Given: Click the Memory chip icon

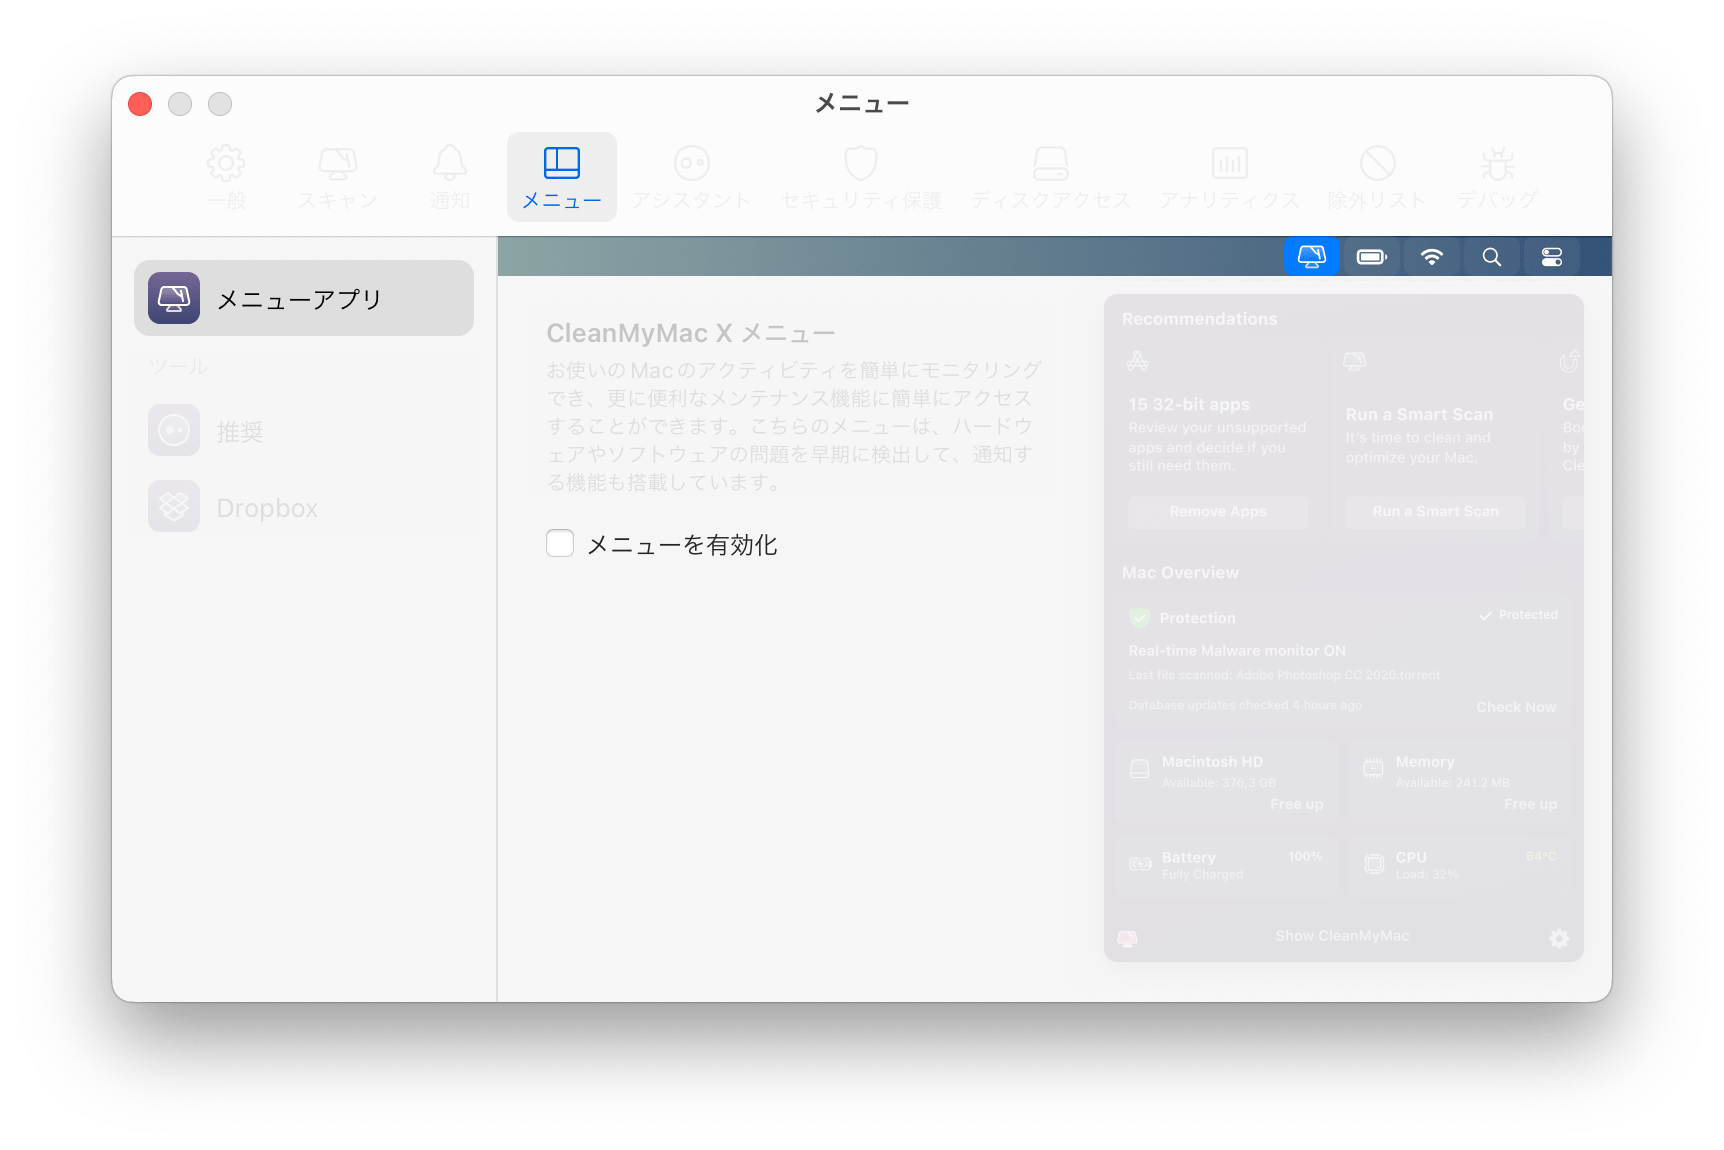Looking at the screenshot, I should click(1374, 768).
